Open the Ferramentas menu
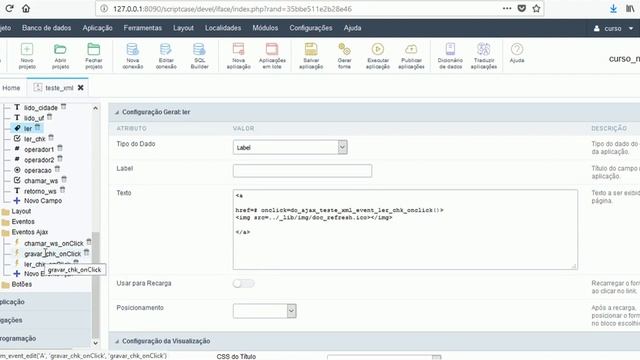 pos(142,28)
